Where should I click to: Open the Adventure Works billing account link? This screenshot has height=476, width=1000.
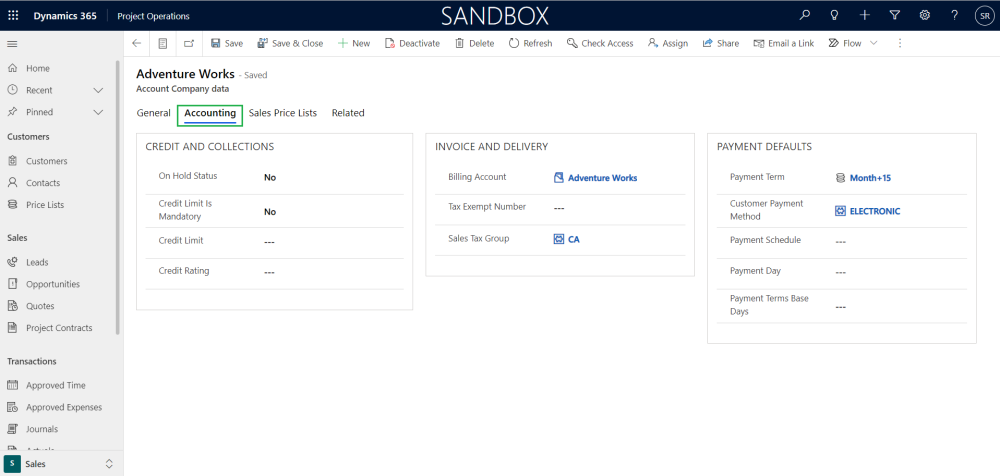[602, 178]
